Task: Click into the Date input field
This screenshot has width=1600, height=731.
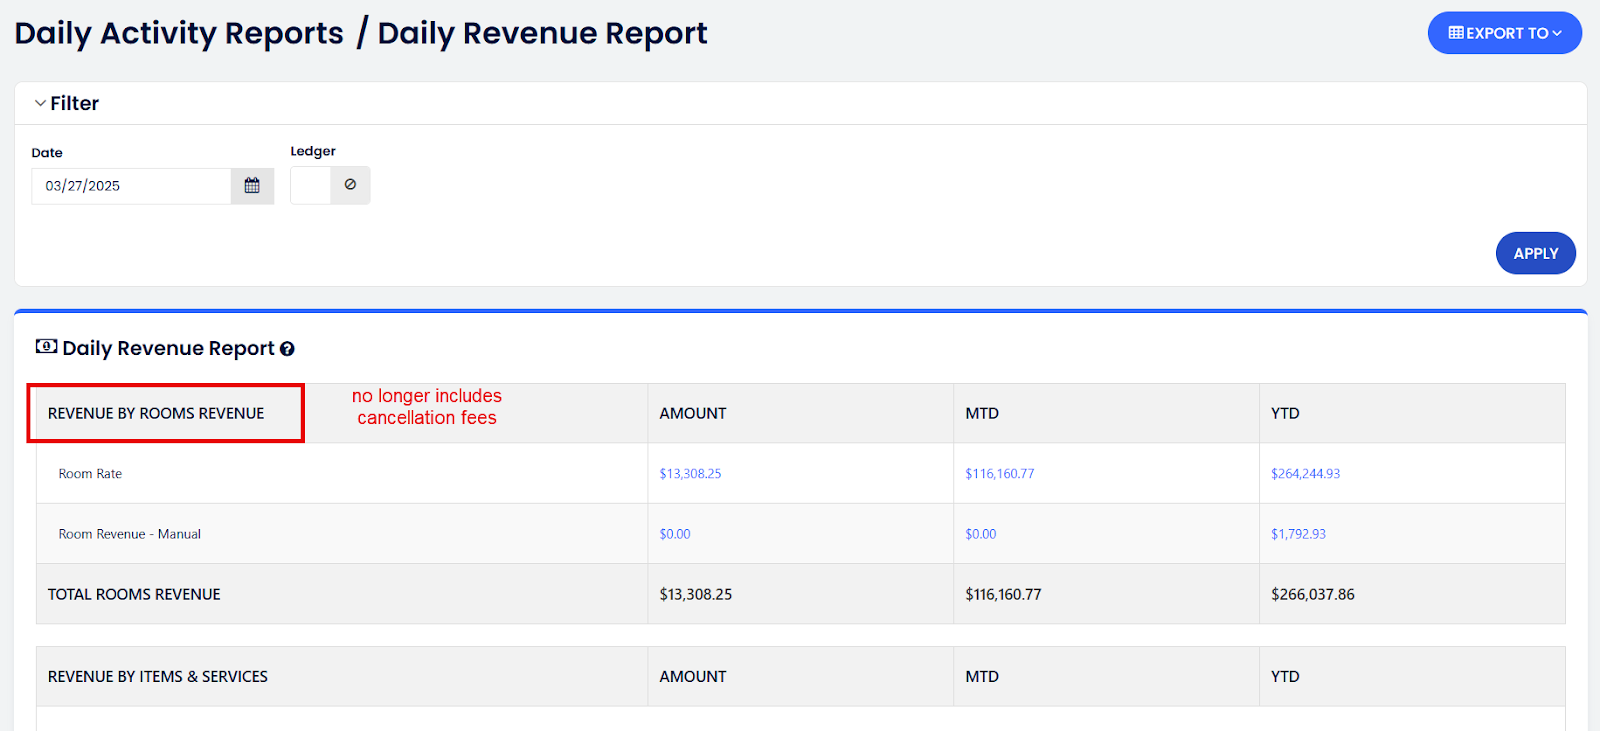Action: point(131,186)
